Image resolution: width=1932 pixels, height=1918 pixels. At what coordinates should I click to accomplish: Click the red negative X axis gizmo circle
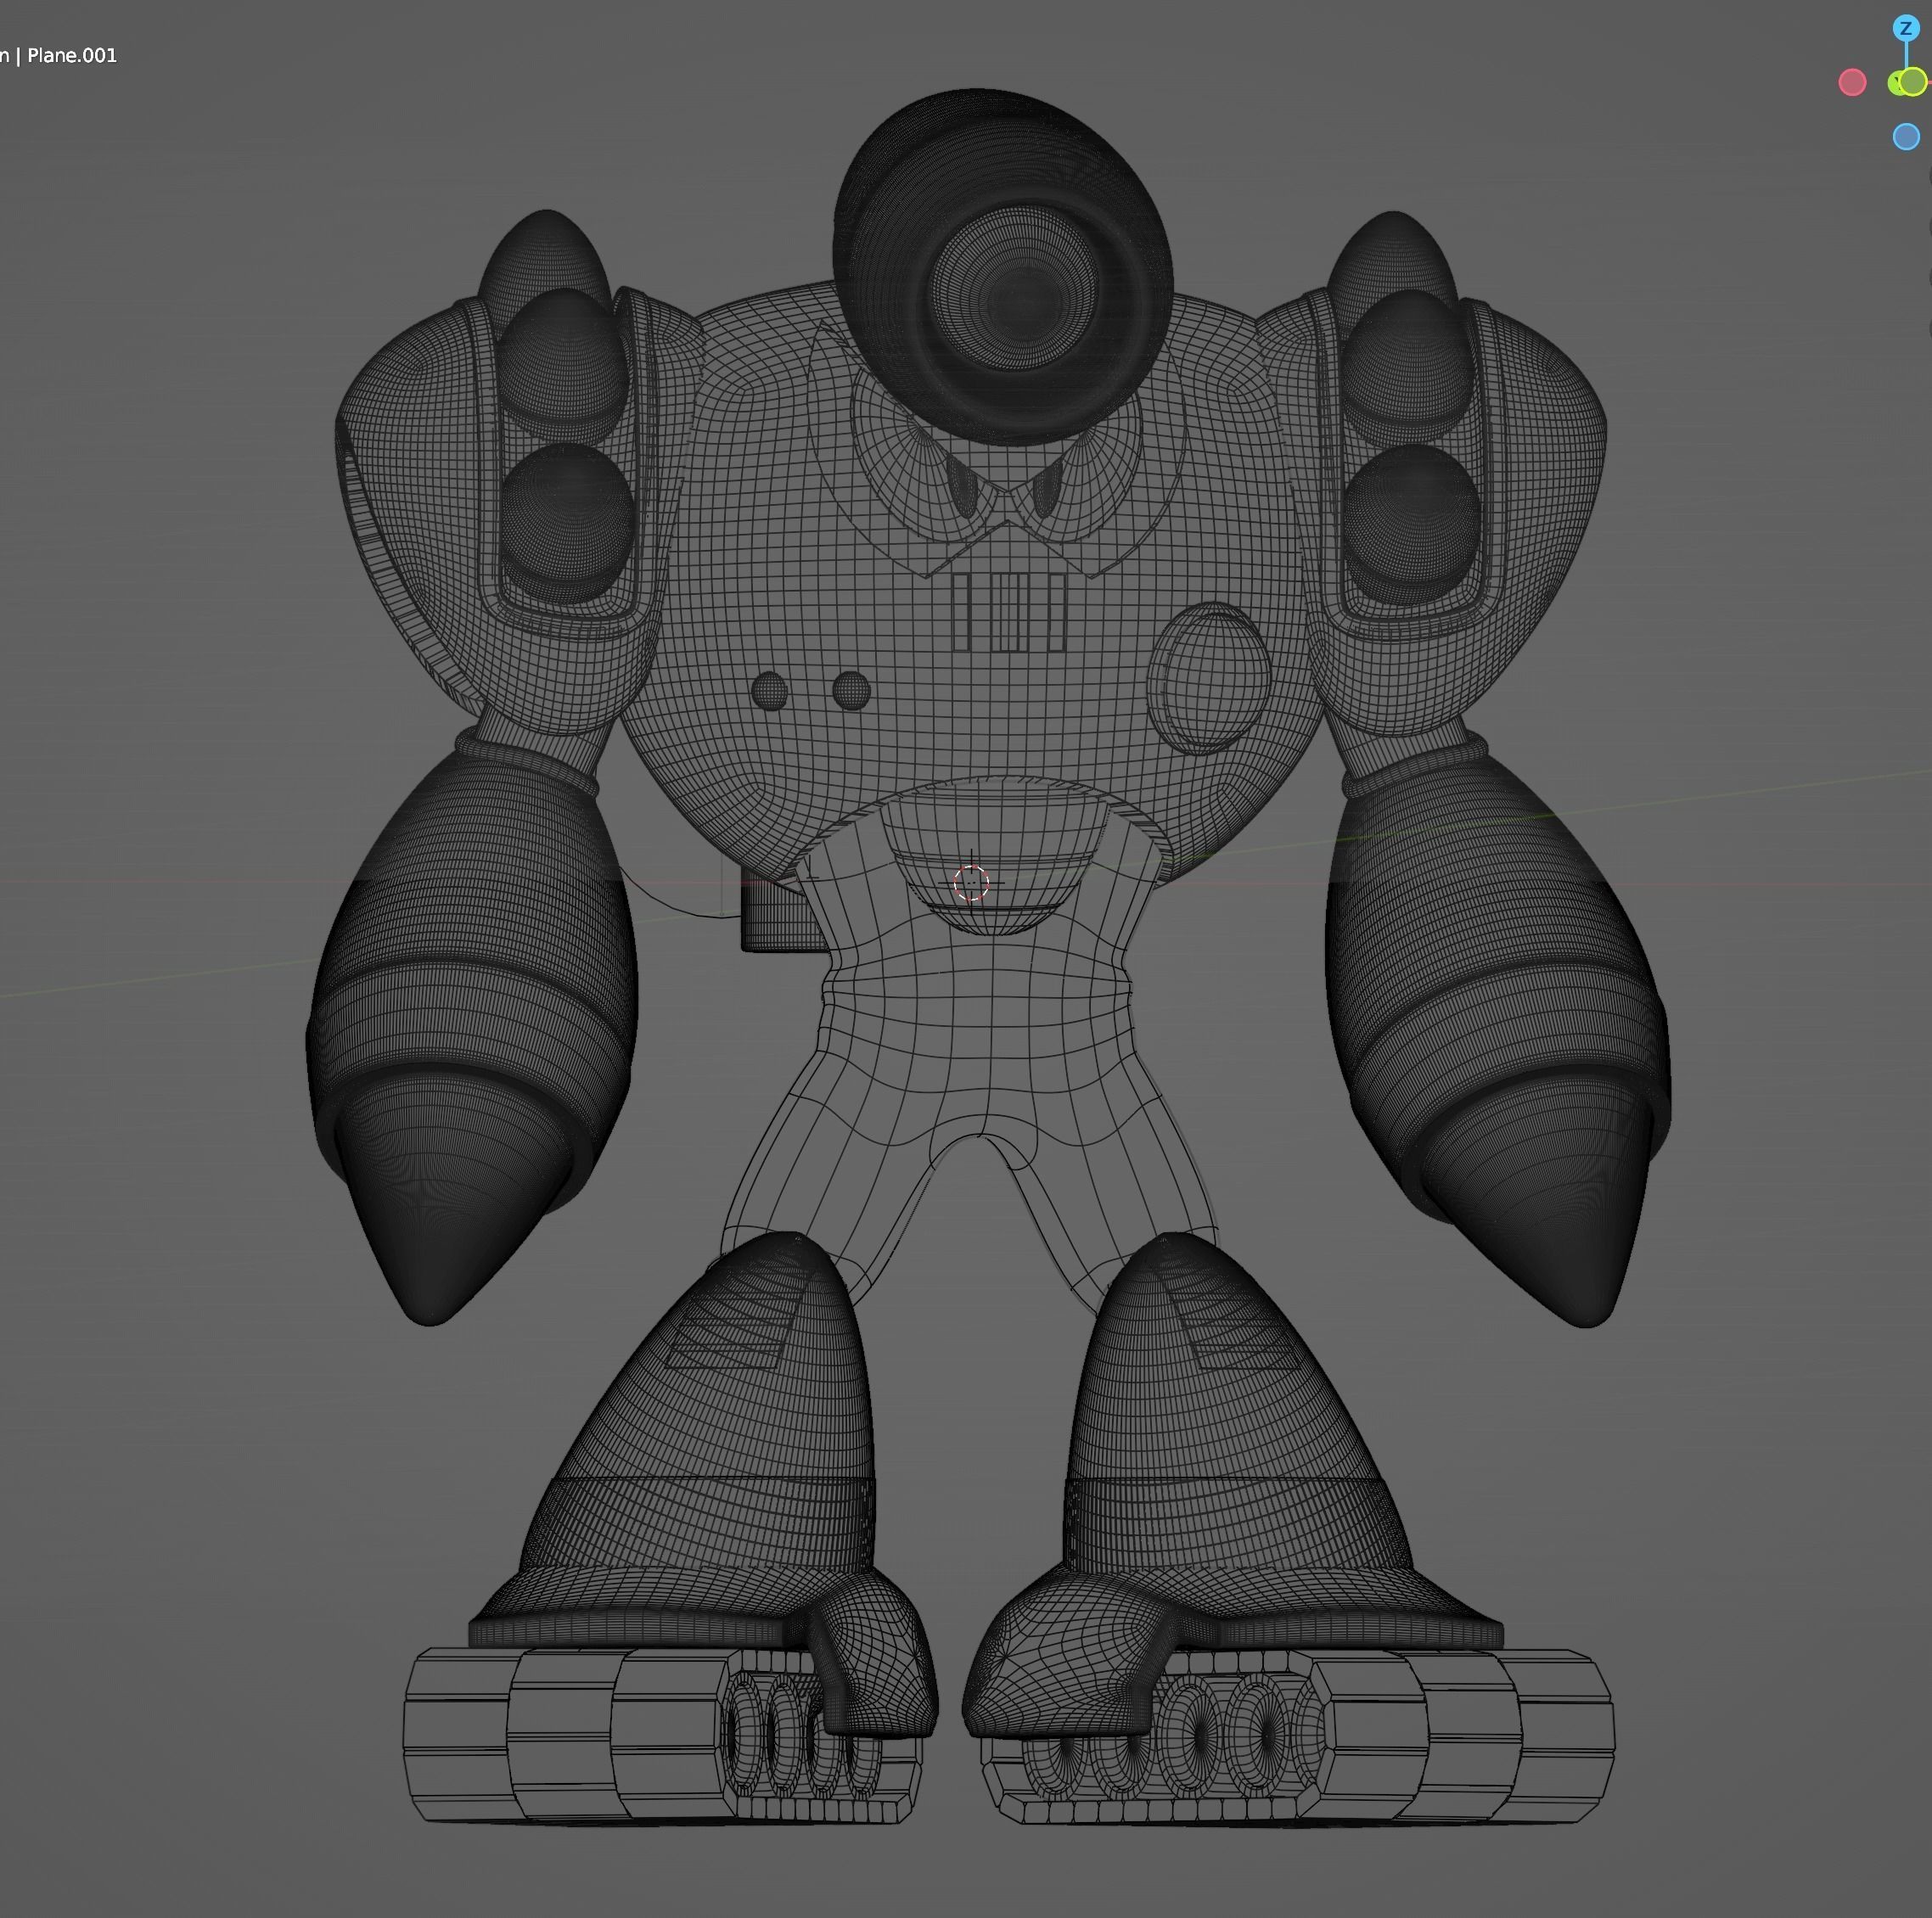point(1852,82)
